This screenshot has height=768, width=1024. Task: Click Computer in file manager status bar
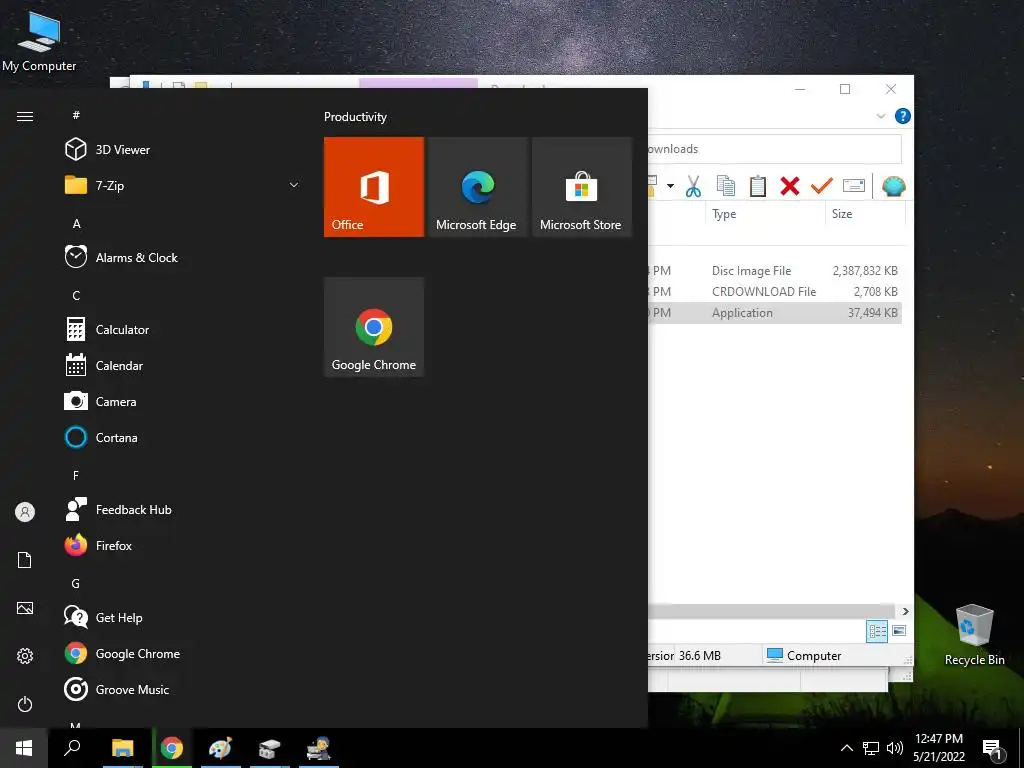(803, 655)
